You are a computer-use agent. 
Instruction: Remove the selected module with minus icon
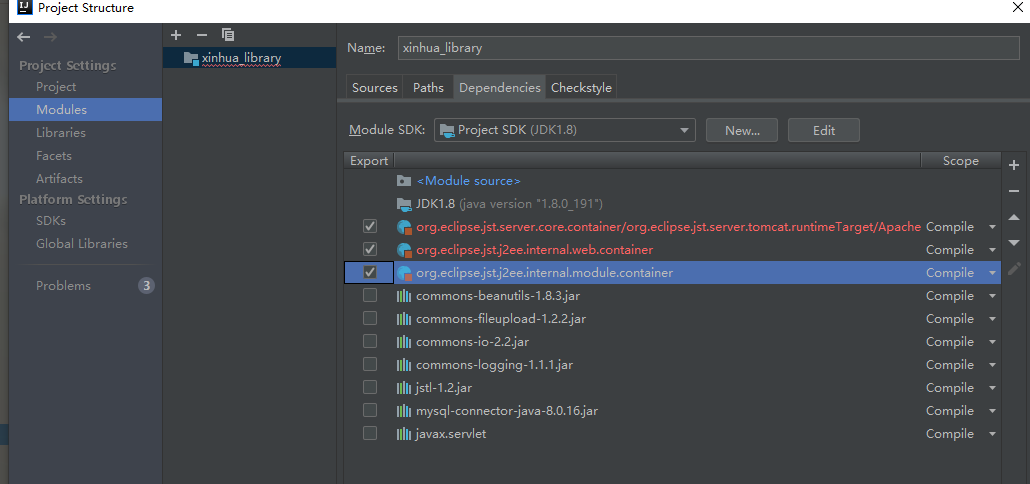201,35
